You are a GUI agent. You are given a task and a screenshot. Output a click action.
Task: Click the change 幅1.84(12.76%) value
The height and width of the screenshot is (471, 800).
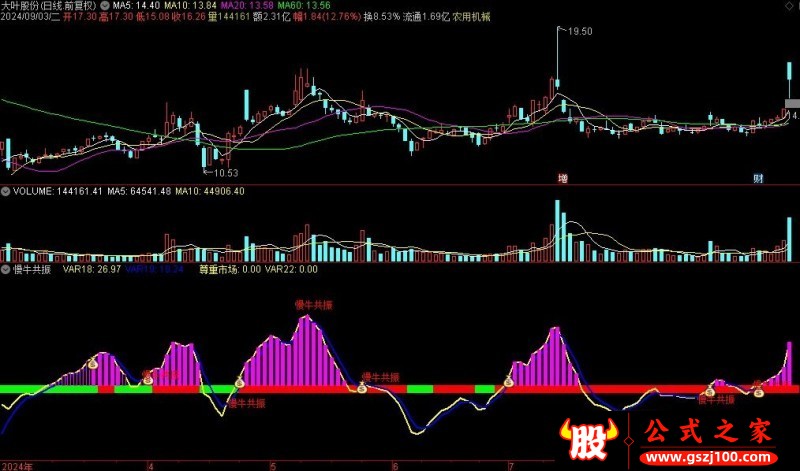click(x=327, y=17)
